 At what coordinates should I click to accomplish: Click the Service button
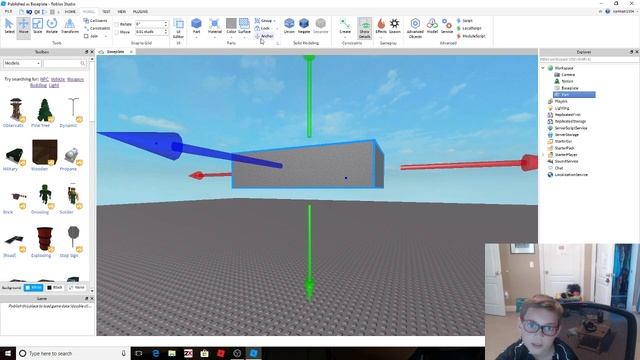447,27
